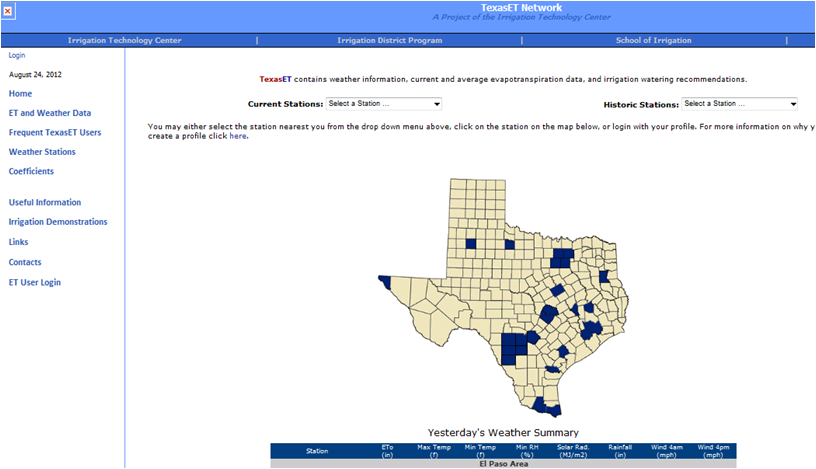Open the Current Stations dropdown

point(384,104)
